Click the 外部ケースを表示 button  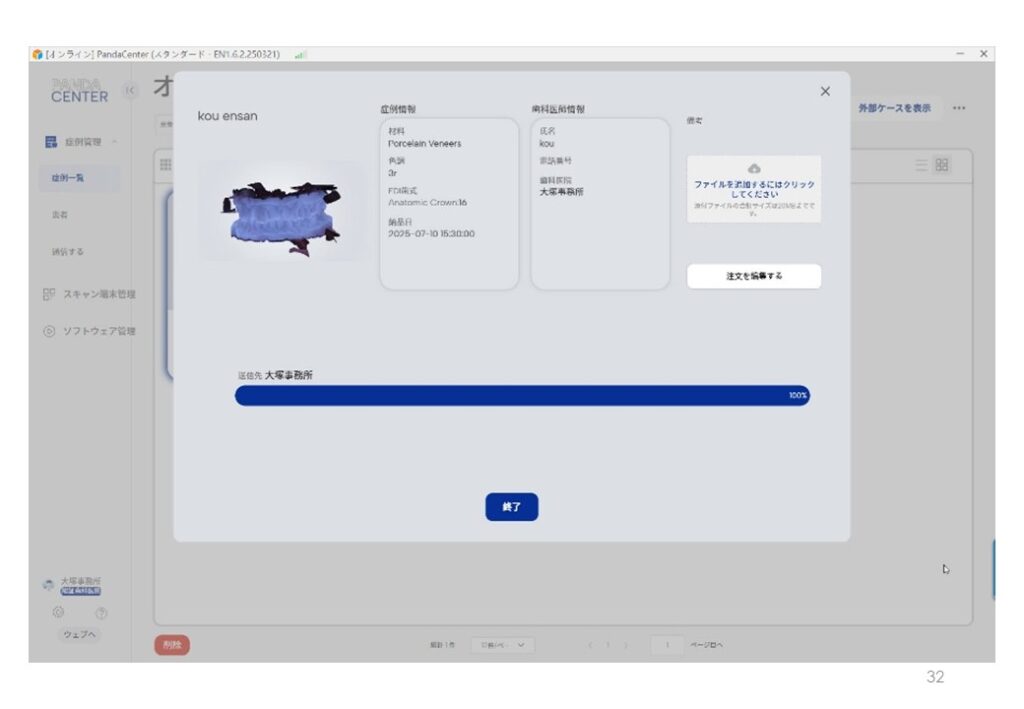pyautogui.click(x=893, y=108)
